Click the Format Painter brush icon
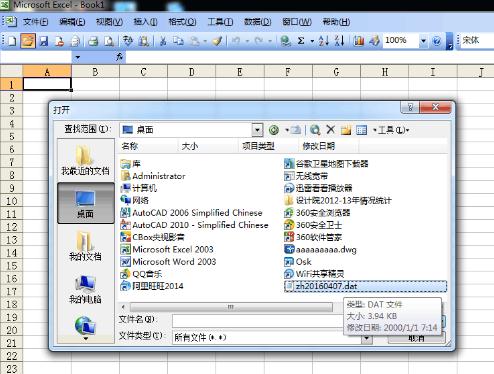The height and width of the screenshot is (374, 494). [x=217, y=41]
